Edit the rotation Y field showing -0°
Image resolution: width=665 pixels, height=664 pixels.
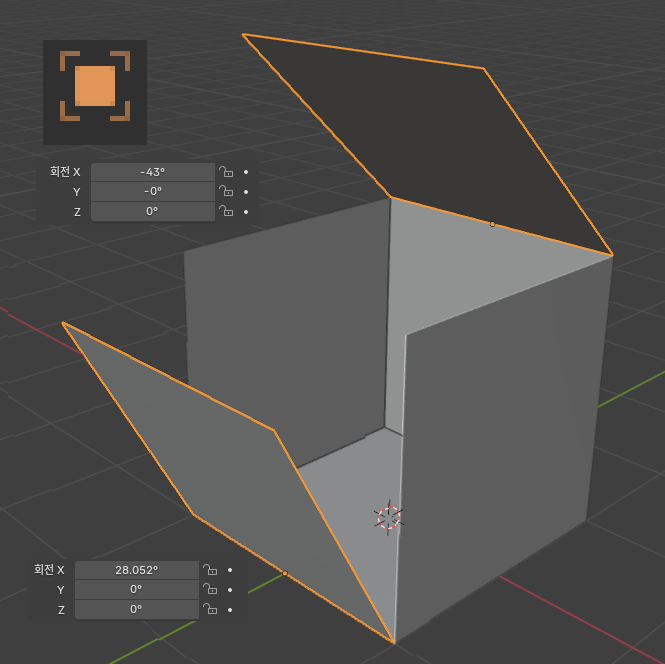[x=153, y=192]
